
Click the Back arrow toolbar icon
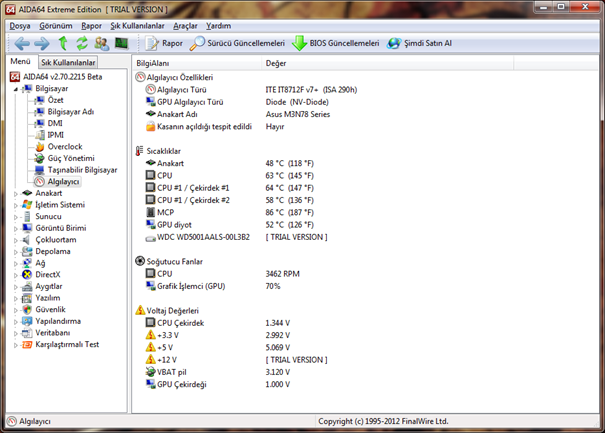tap(22, 43)
